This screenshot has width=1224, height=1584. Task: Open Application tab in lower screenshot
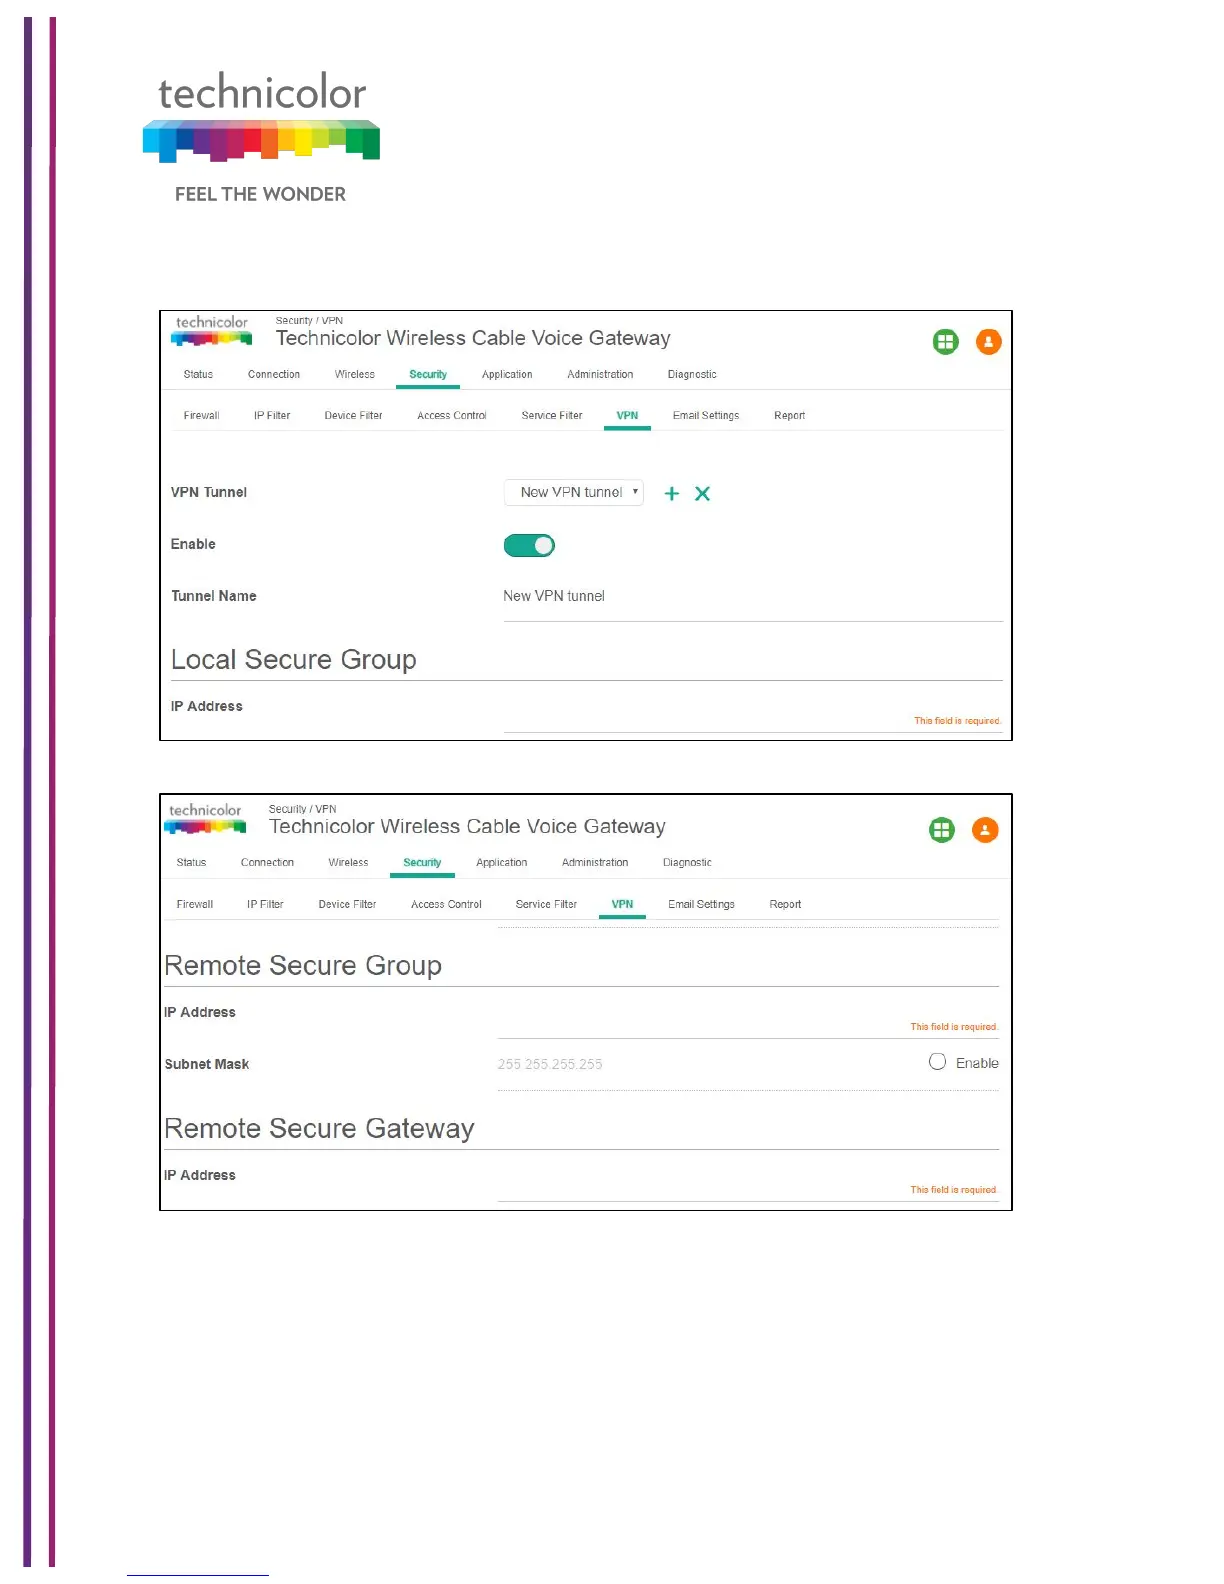[x=501, y=862]
